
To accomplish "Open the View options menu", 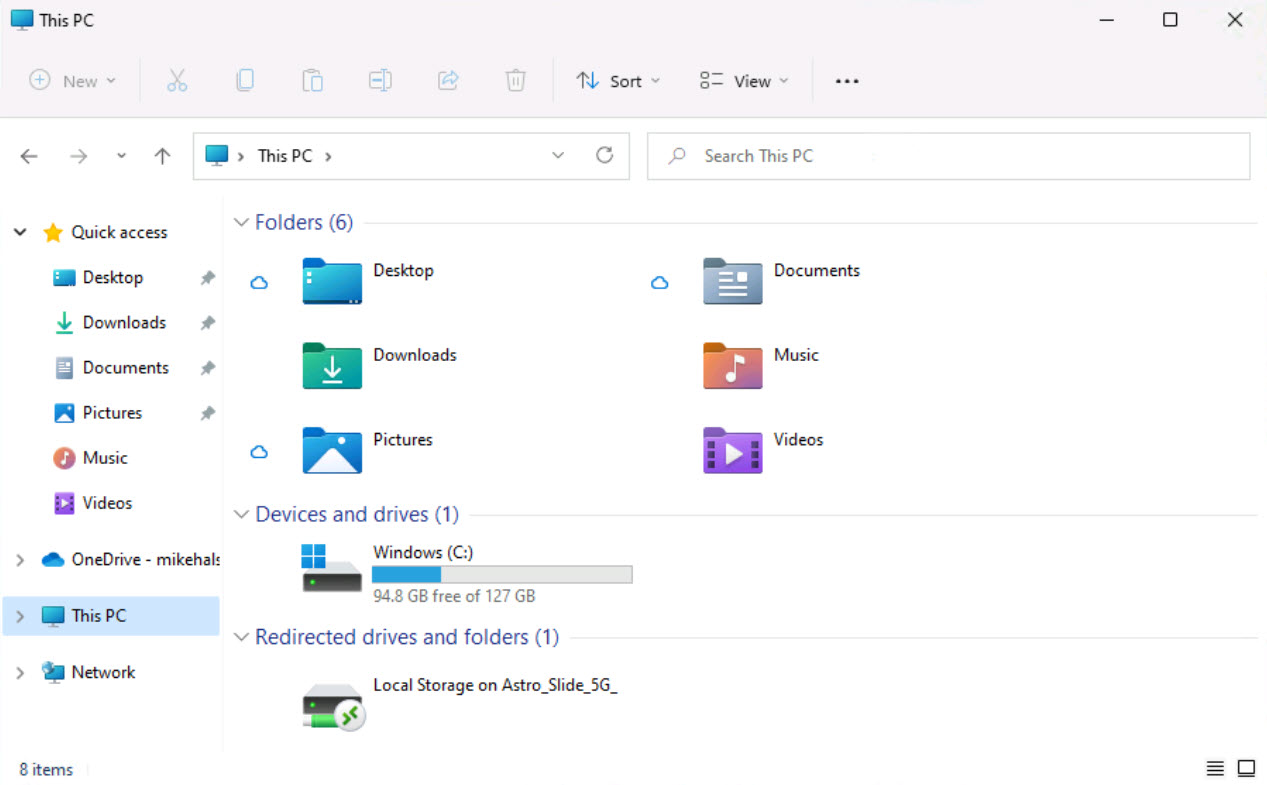I will click(x=744, y=81).
